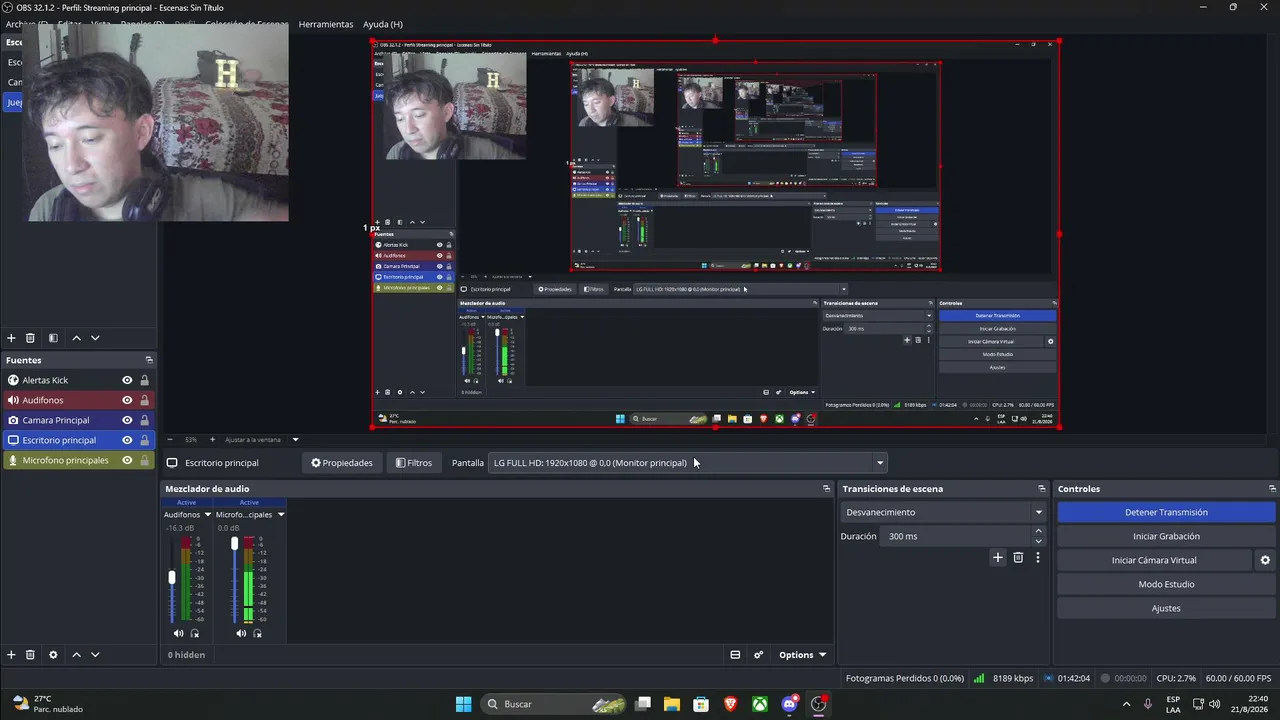Add a new scene transition

click(997, 558)
